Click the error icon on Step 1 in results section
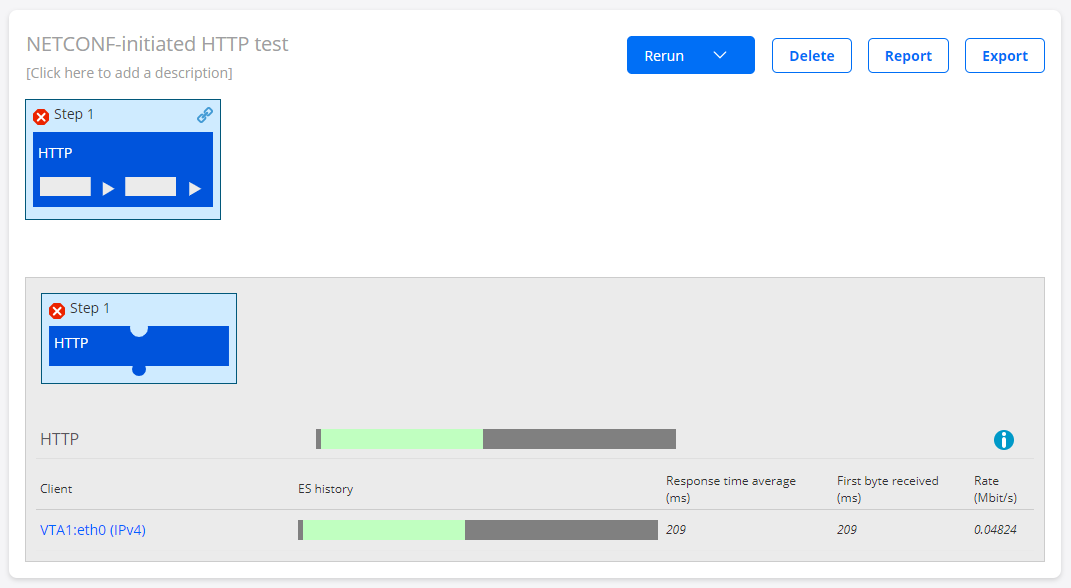The image size is (1071, 588). tap(57, 310)
